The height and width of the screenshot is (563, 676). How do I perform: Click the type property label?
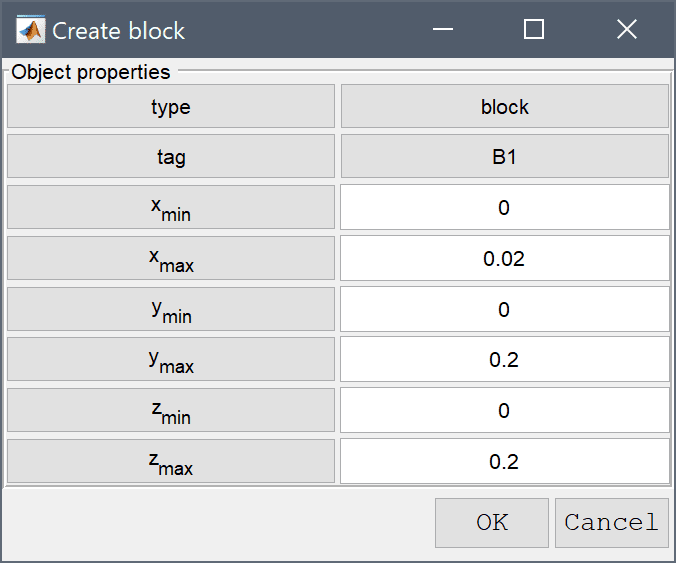tap(171, 106)
